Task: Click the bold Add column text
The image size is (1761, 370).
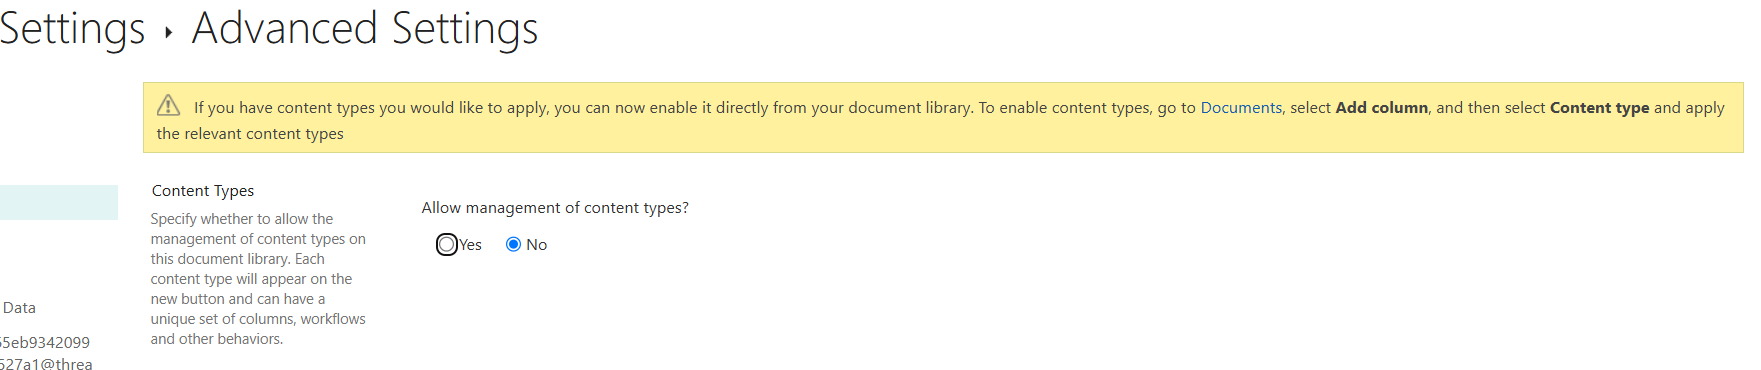Action: 1381,108
